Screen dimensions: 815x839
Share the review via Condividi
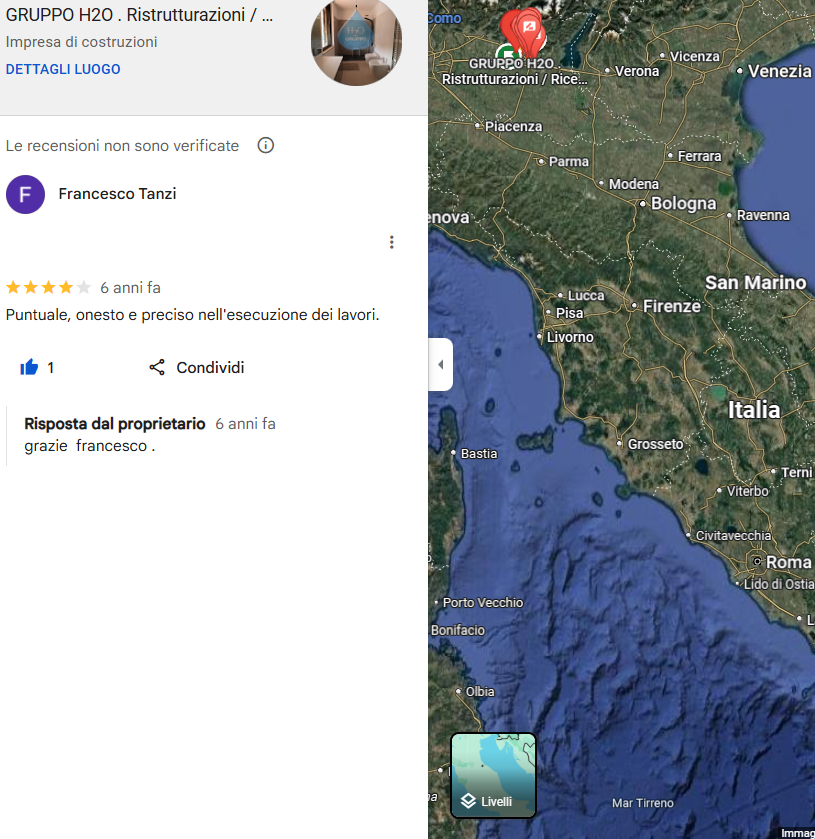(x=196, y=368)
